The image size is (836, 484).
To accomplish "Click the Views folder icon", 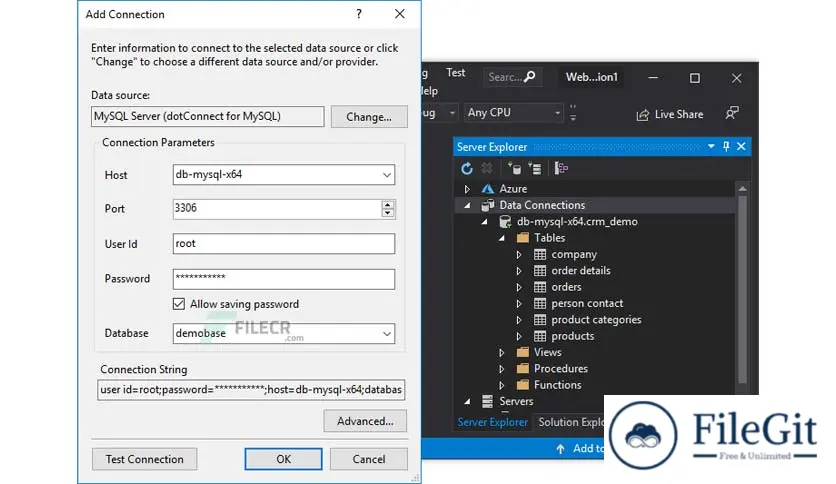I will coord(523,352).
